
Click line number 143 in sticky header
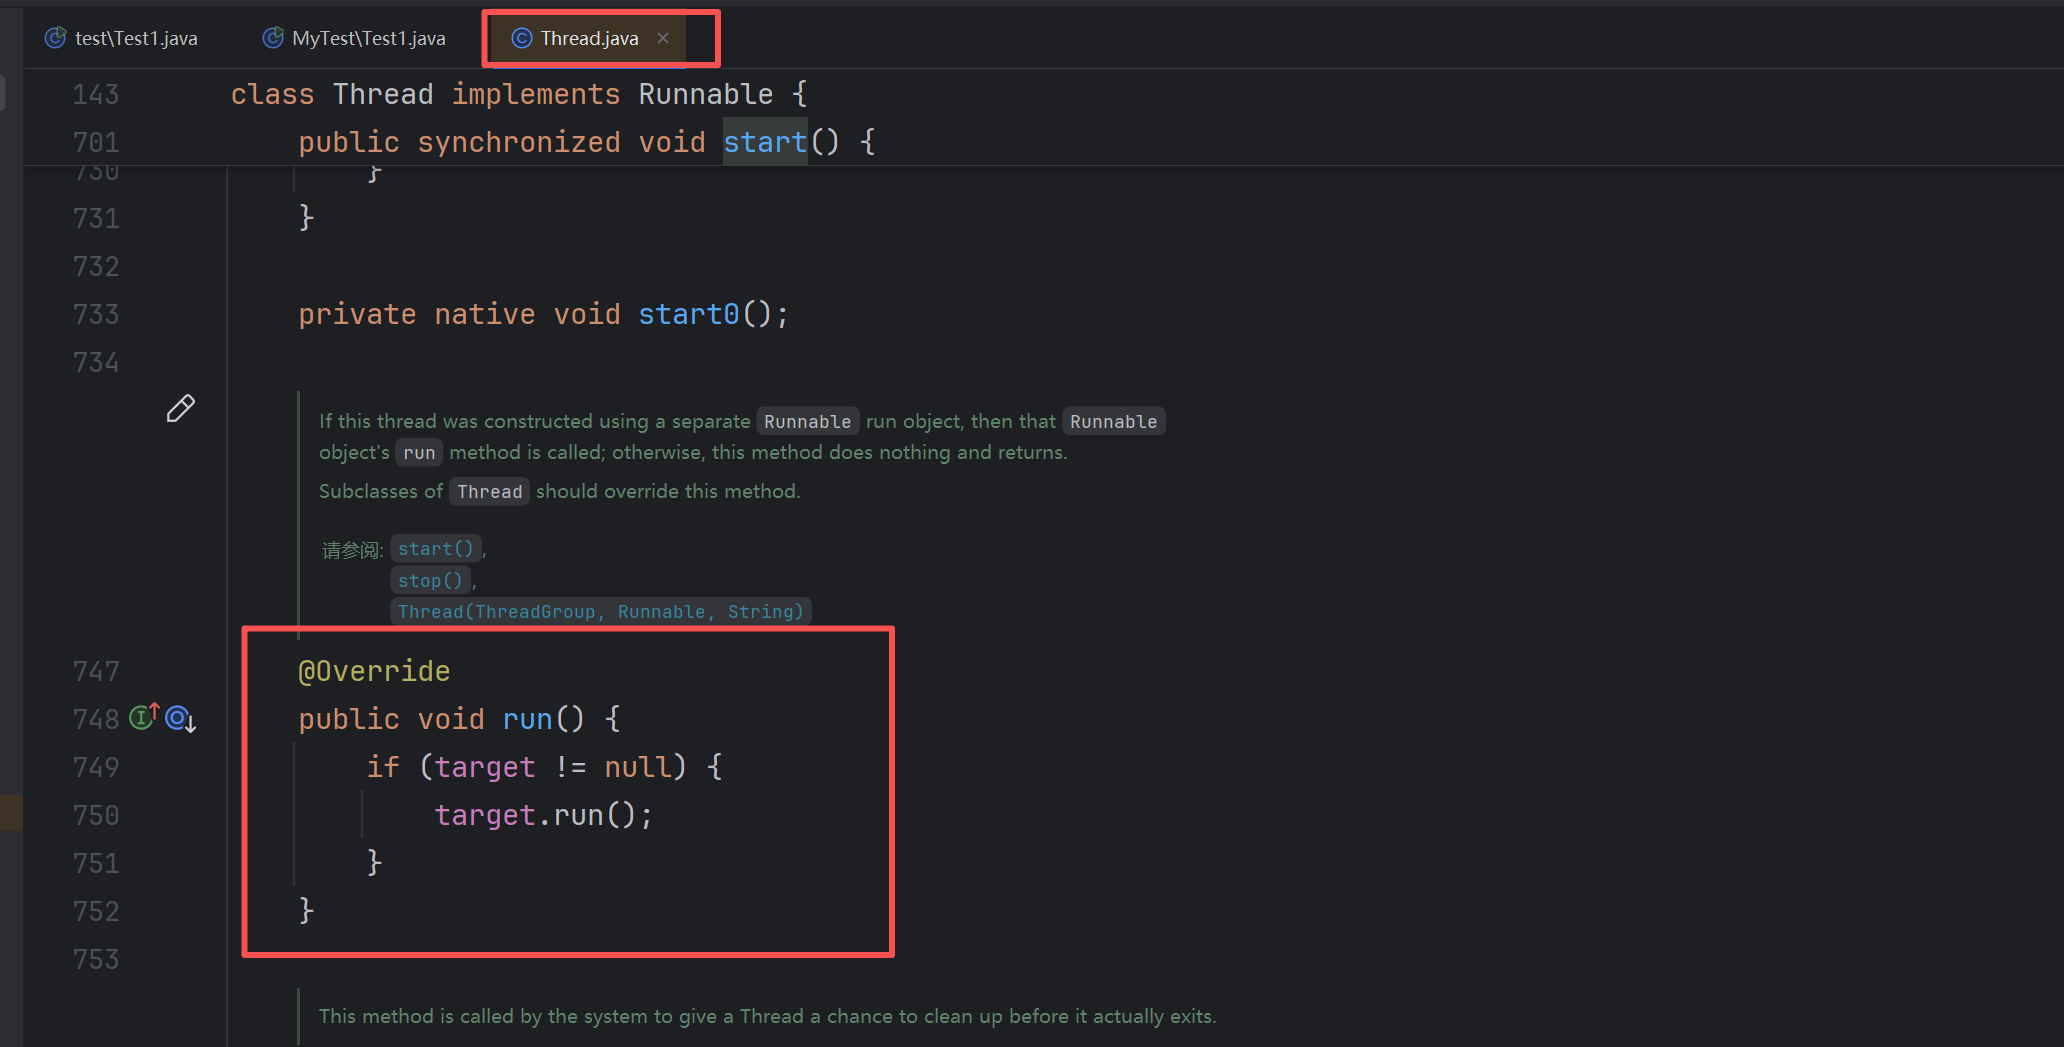tap(96, 94)
